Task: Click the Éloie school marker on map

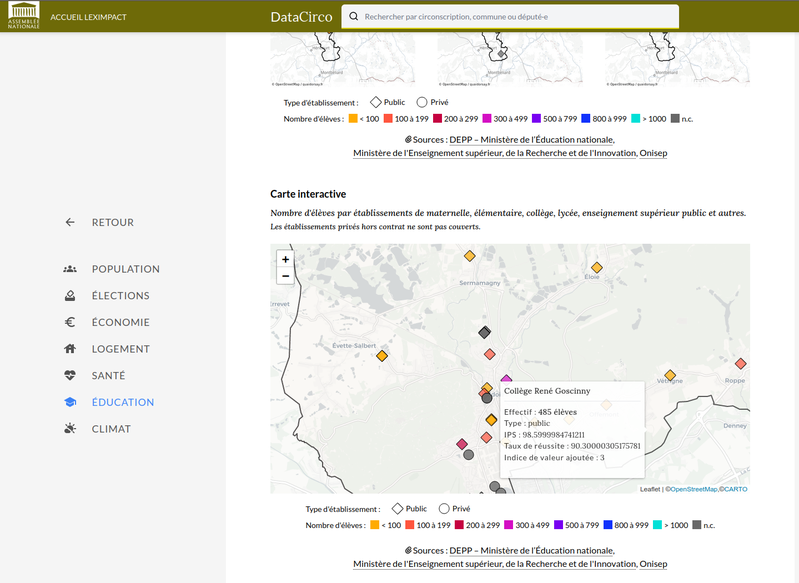Action: [x=597, y=268]
